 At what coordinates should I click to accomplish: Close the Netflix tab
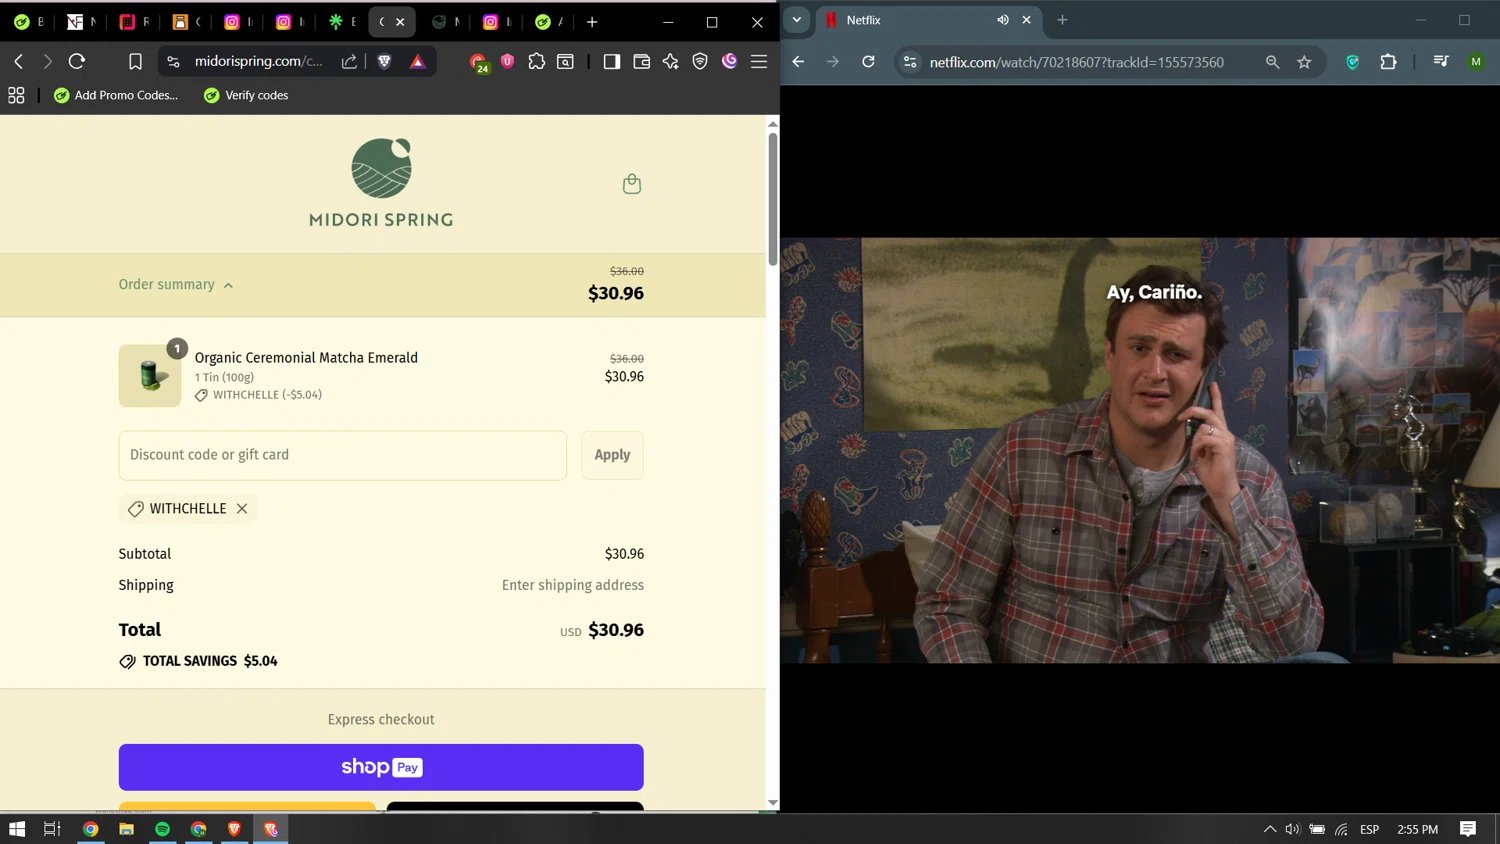click(1026, 20)
